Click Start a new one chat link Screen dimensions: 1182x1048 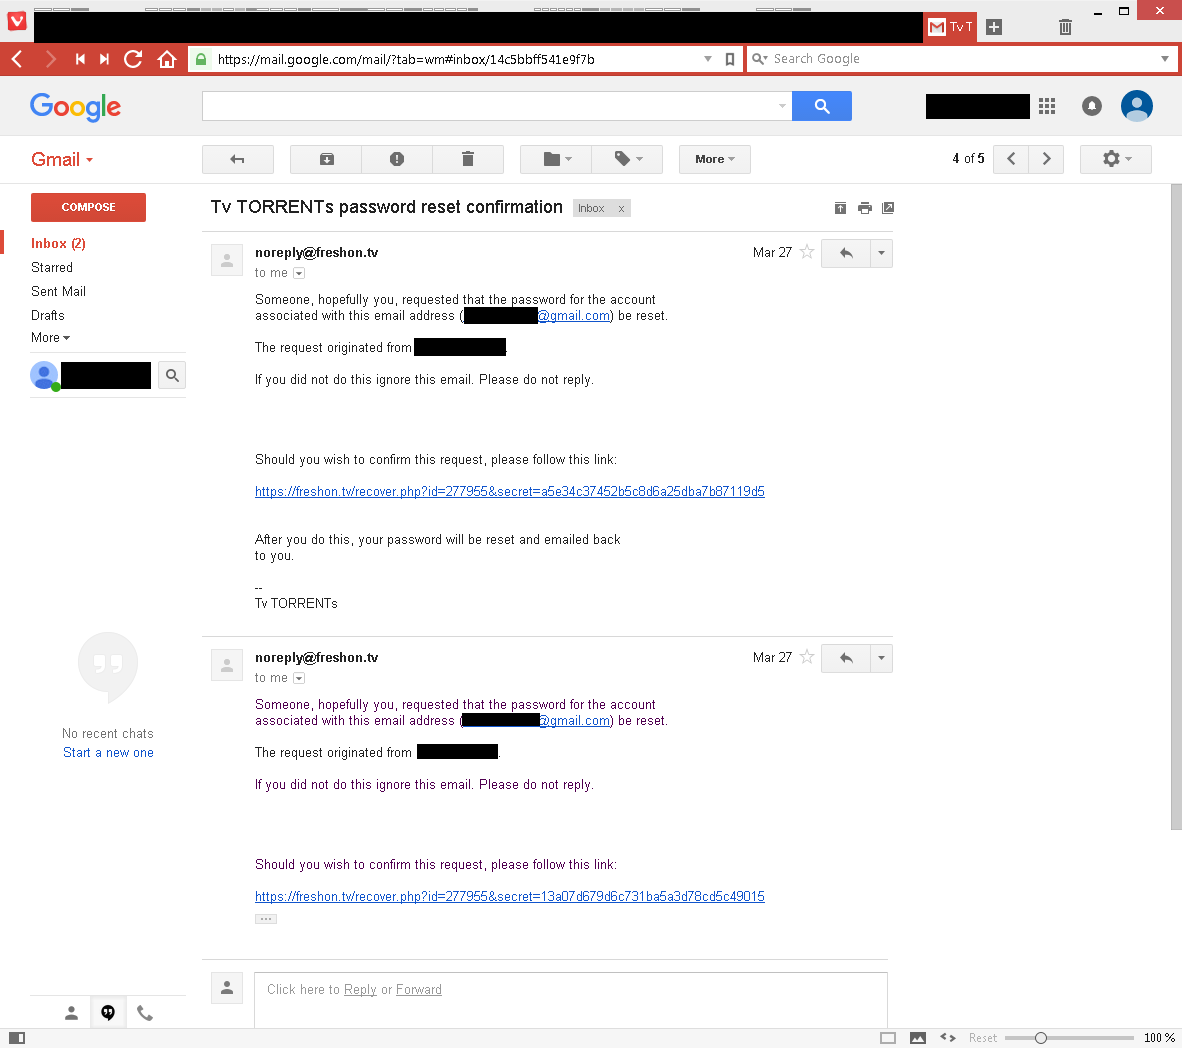coord(108,752)
